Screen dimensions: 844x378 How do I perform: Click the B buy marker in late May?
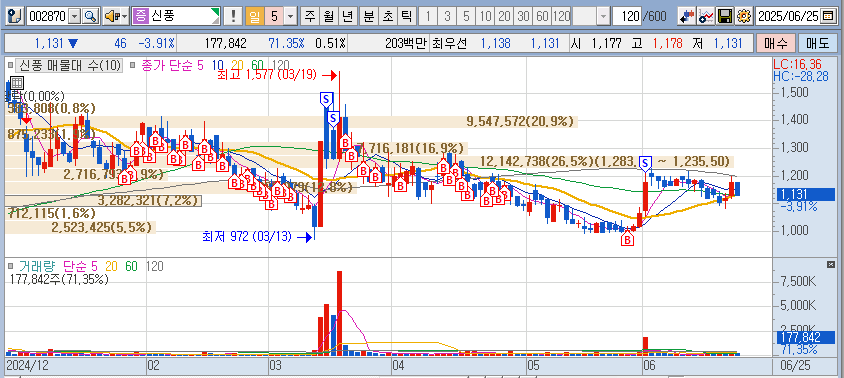pos(628,240)
